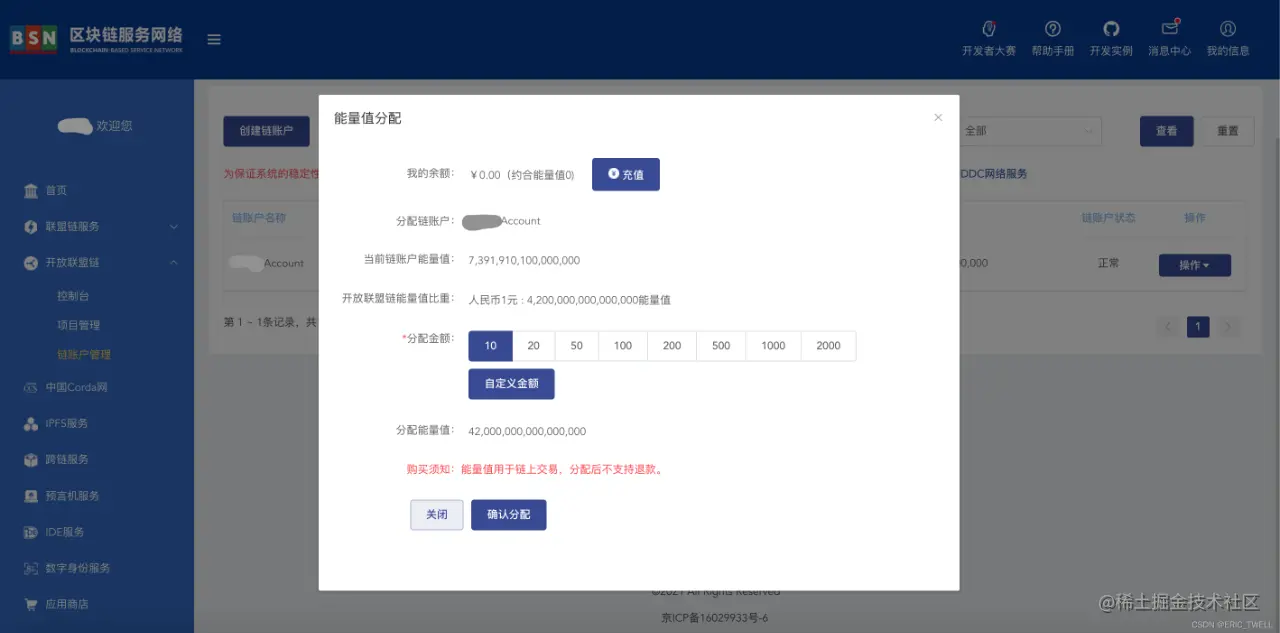Collapse the 开放联盟链 sidebar chevron
This screenshot has width=1280, height=633.
click(x=173, y=263)
